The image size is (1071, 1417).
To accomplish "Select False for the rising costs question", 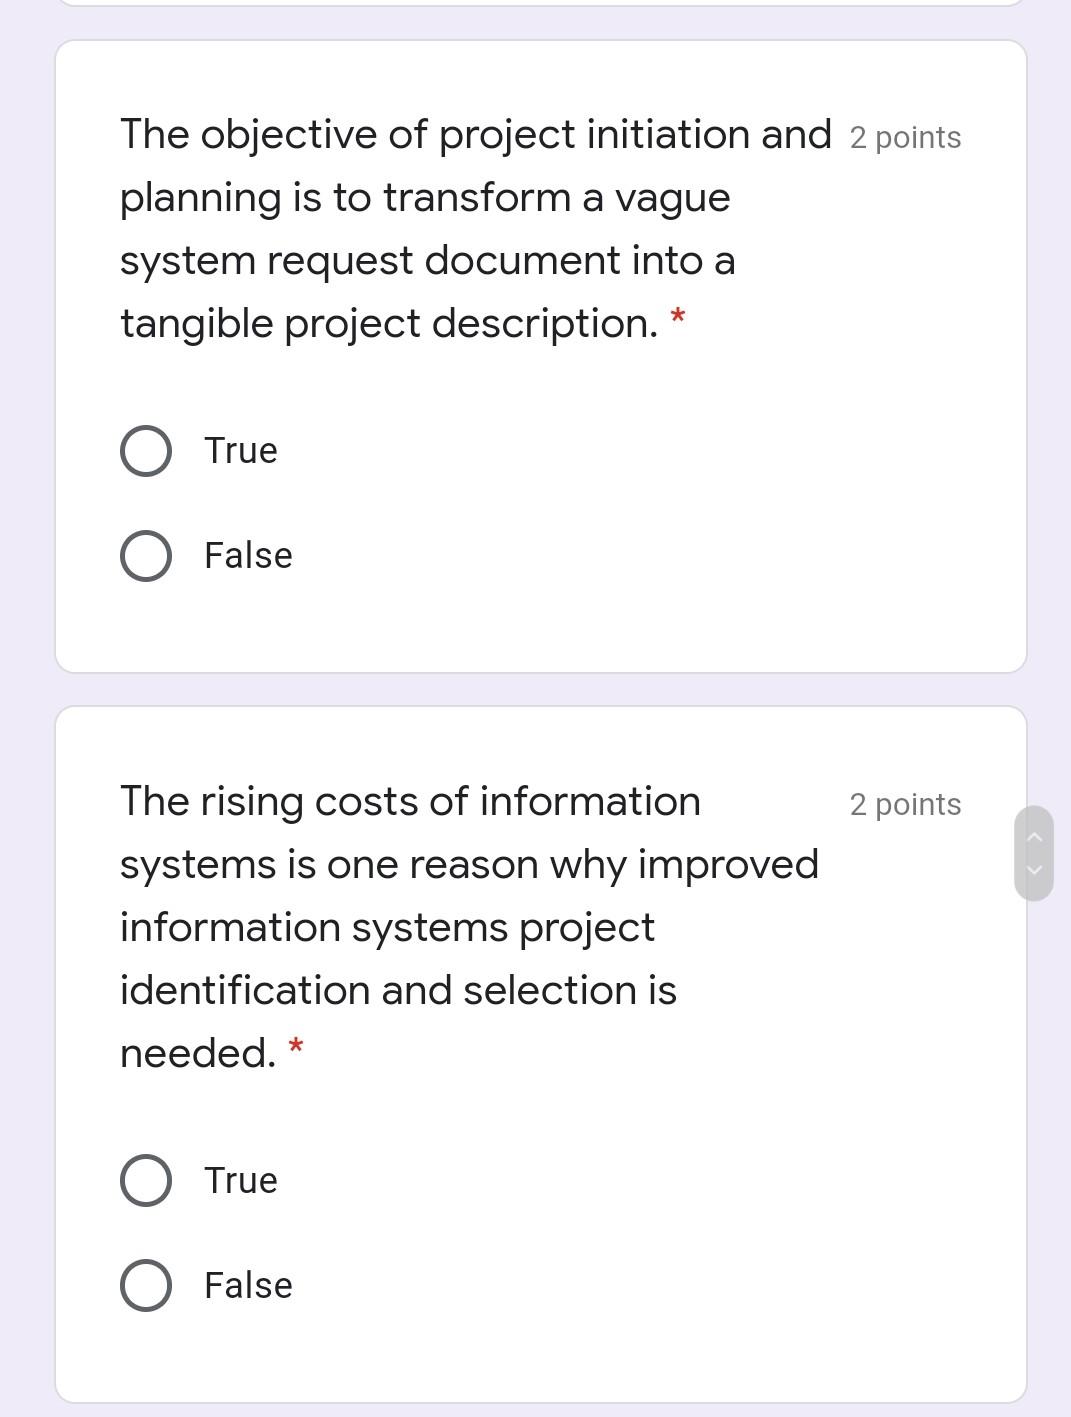I will click(145, 1285).
